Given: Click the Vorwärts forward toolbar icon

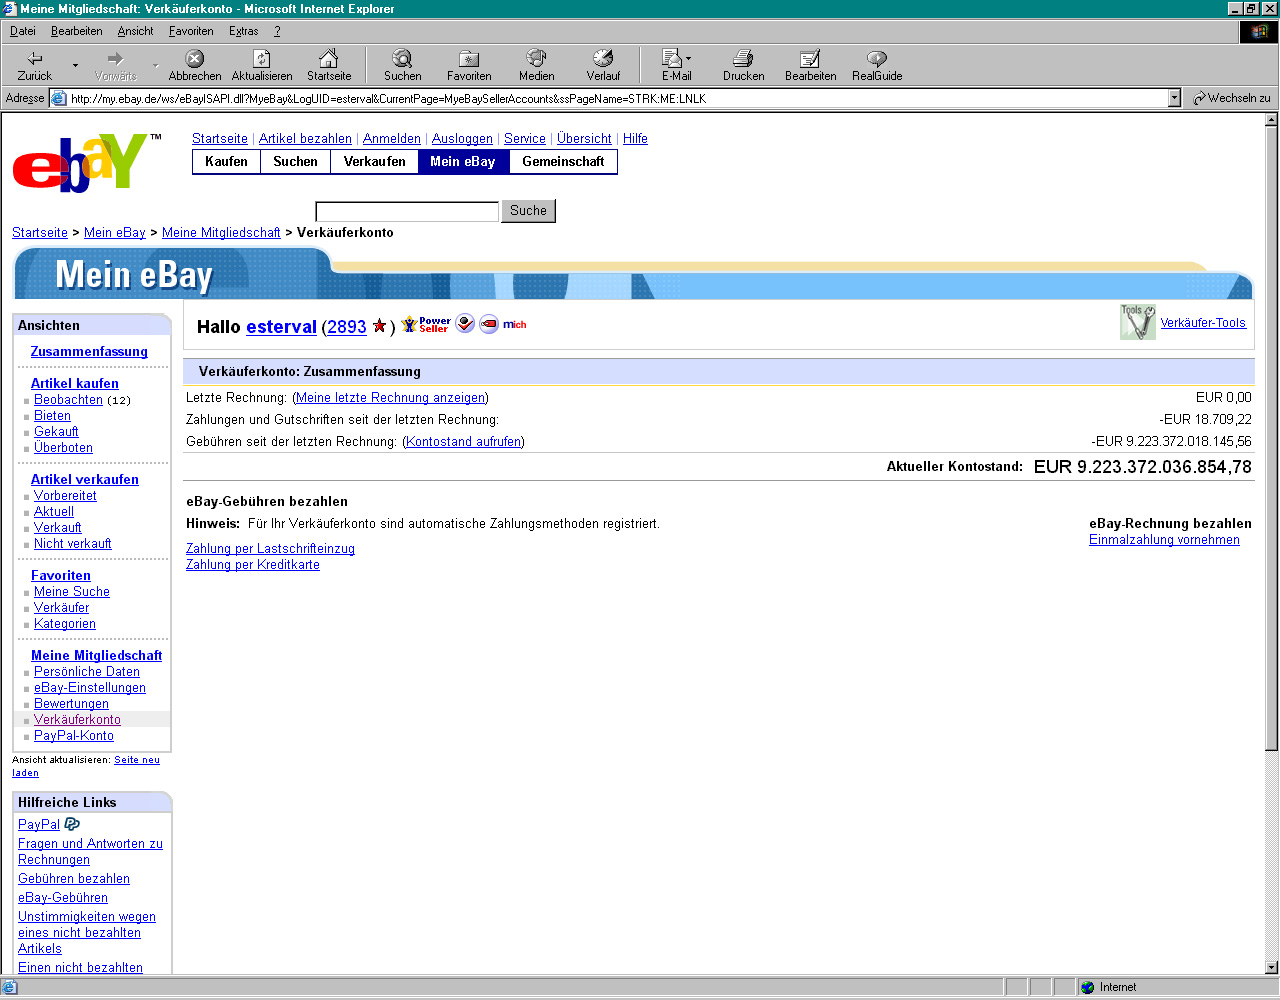Looking at the screenshot, I should click(115, 59).
